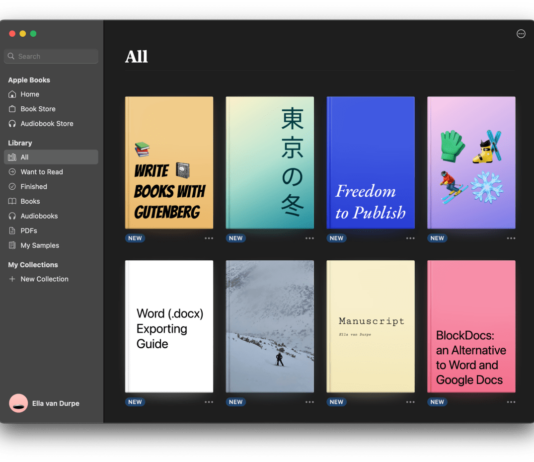This screenshot has width=534, height=462.
Task: Click NEW badge under Manuscript book
Action: [x=336, y=402]
